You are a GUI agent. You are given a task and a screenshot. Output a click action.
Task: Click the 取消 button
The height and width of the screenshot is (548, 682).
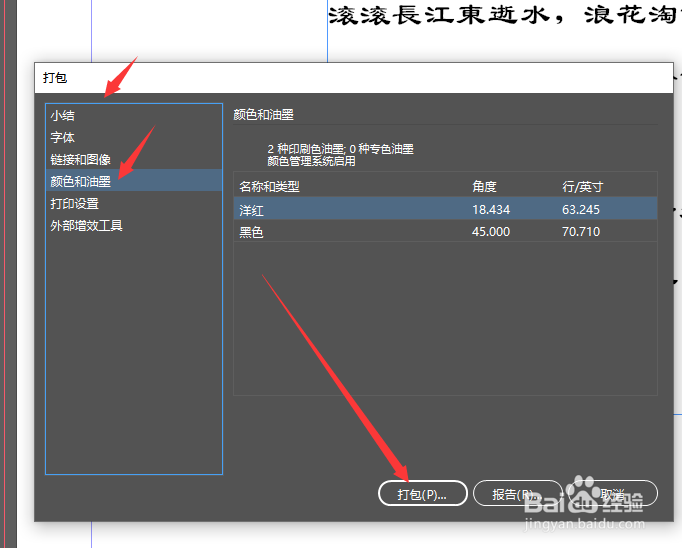point(612,493)
